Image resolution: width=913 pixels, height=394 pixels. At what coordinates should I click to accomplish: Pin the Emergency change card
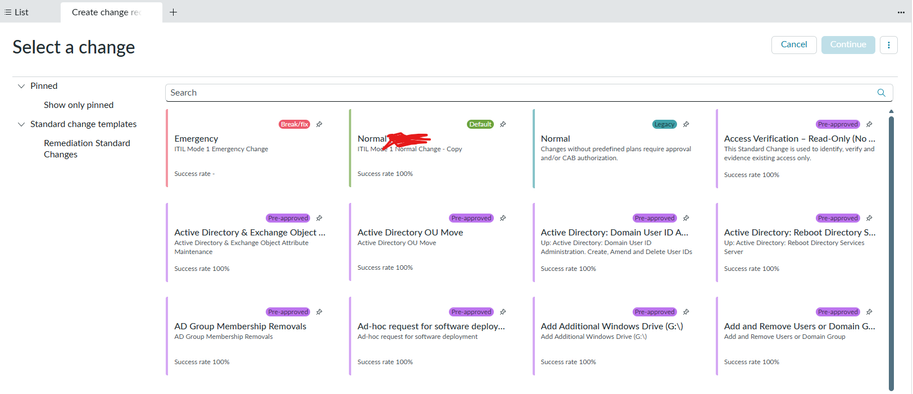tap(319, 124)
